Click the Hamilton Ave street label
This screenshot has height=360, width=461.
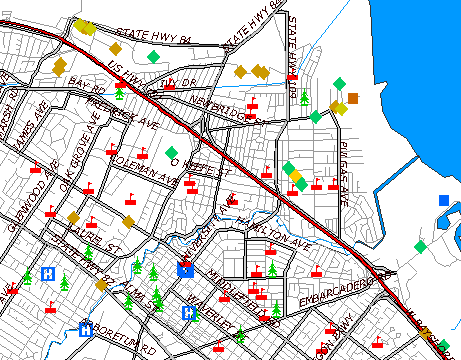tap(273, 233)
